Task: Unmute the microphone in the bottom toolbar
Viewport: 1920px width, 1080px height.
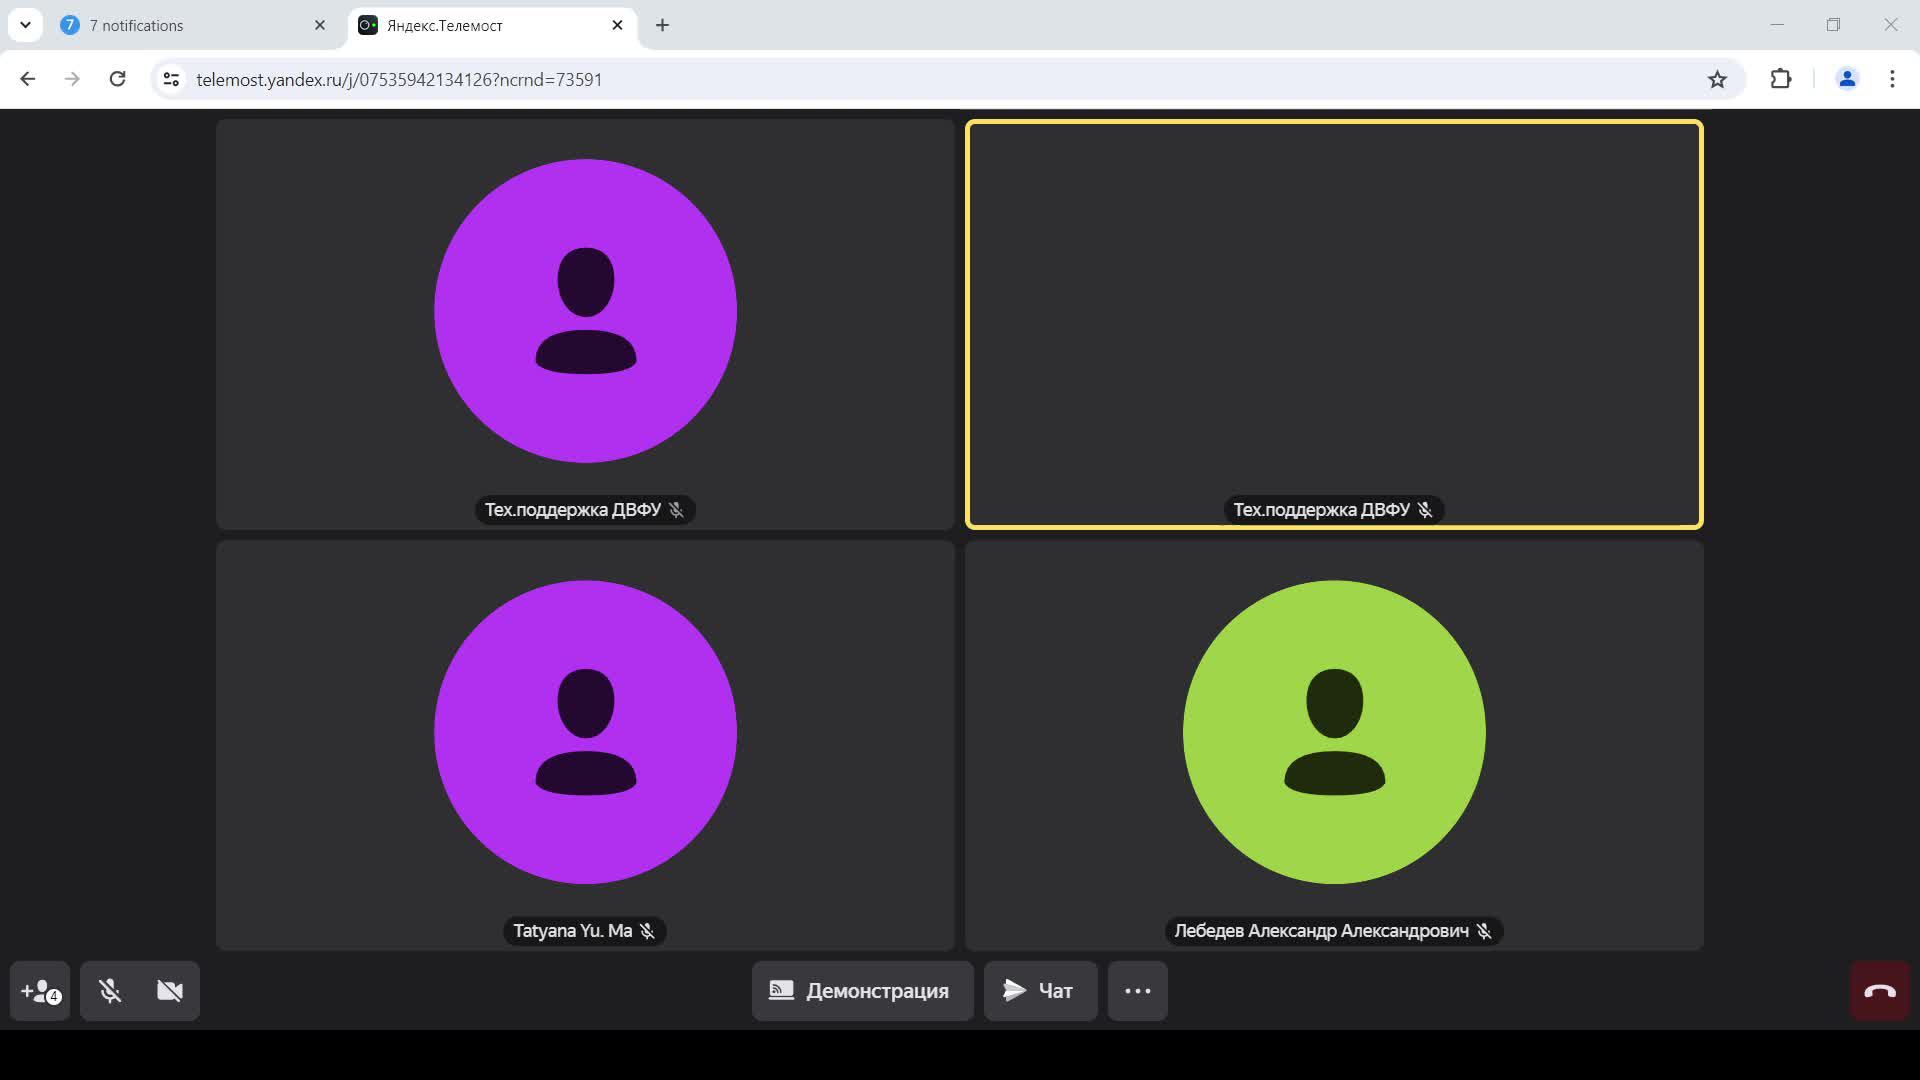Action: (x=110, y=991)
